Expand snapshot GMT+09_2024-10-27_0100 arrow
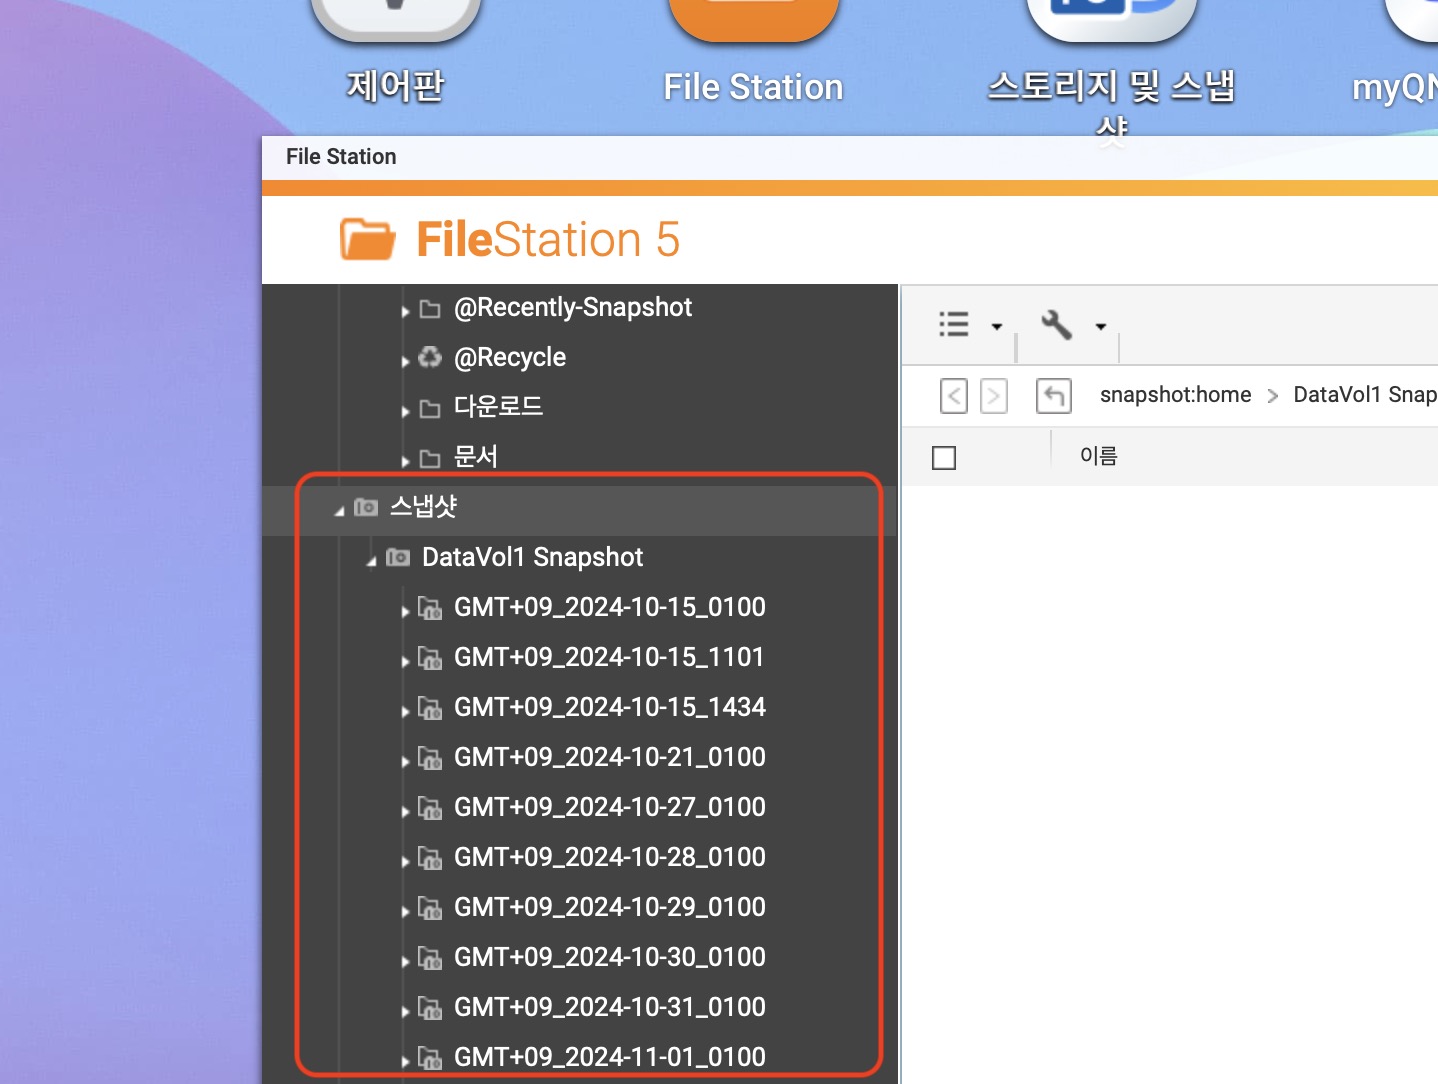The width and height of the screenshot is (1438, 1084). pyautogui.click(x=405, y=811)
